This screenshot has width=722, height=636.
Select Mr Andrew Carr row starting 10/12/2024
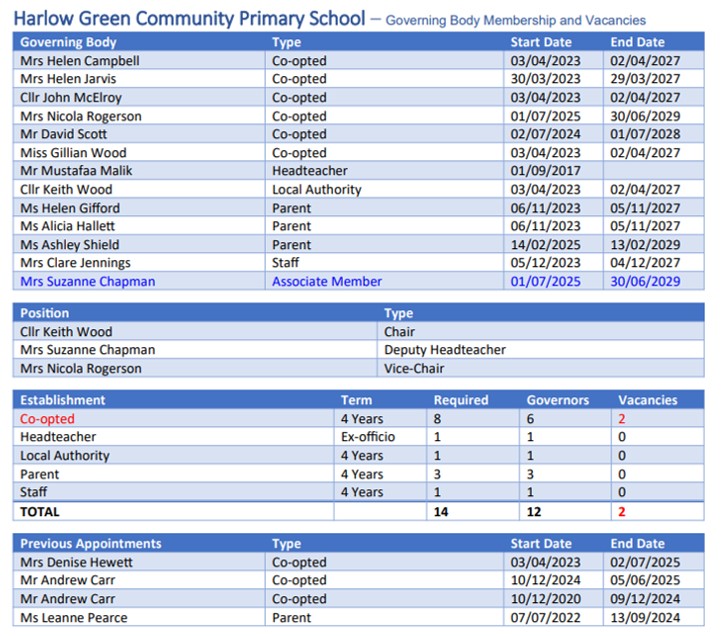point(68,580)
